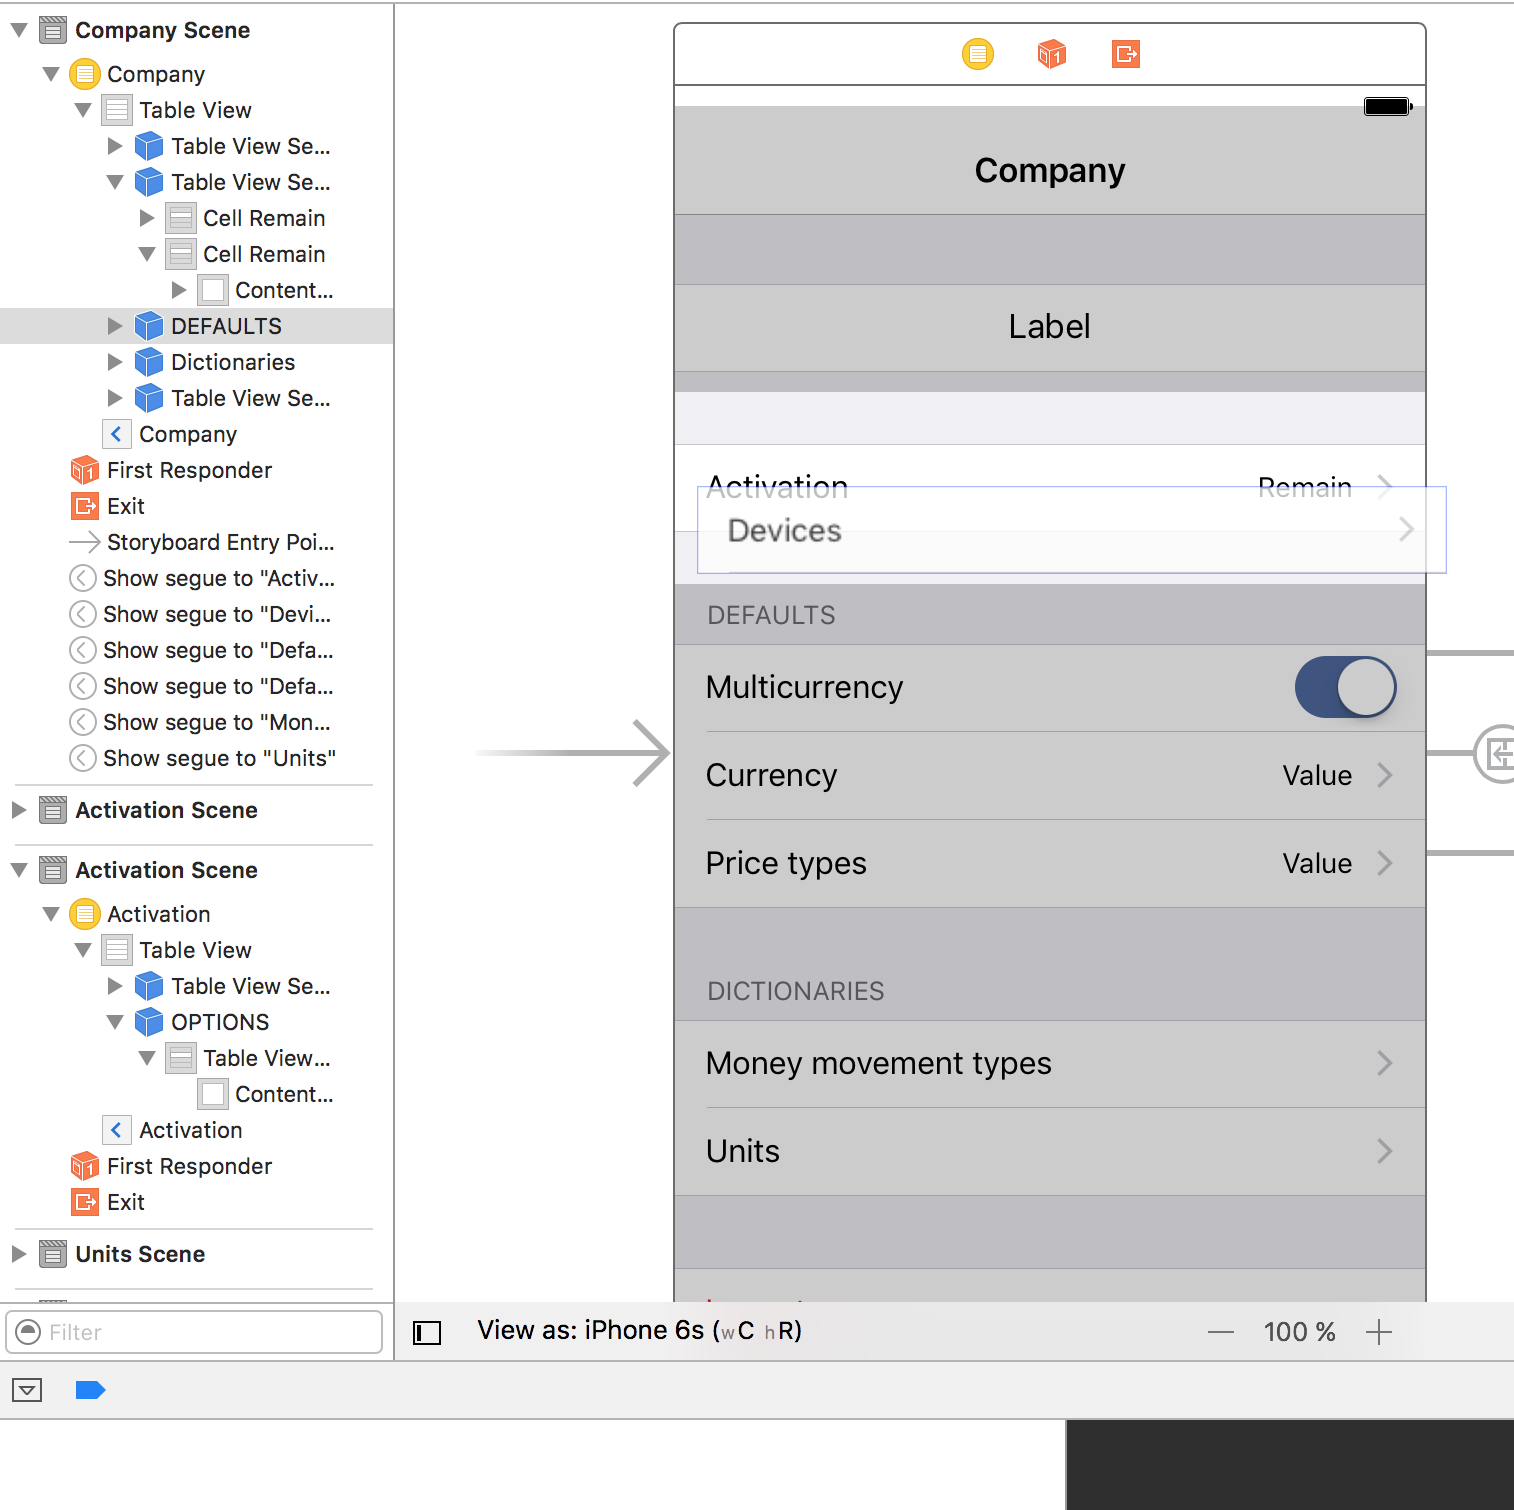The width and height of the screenshot is (1514, 1510).
Task: Click the First Responder cube in scene dock
Action: click(1051, 53)
